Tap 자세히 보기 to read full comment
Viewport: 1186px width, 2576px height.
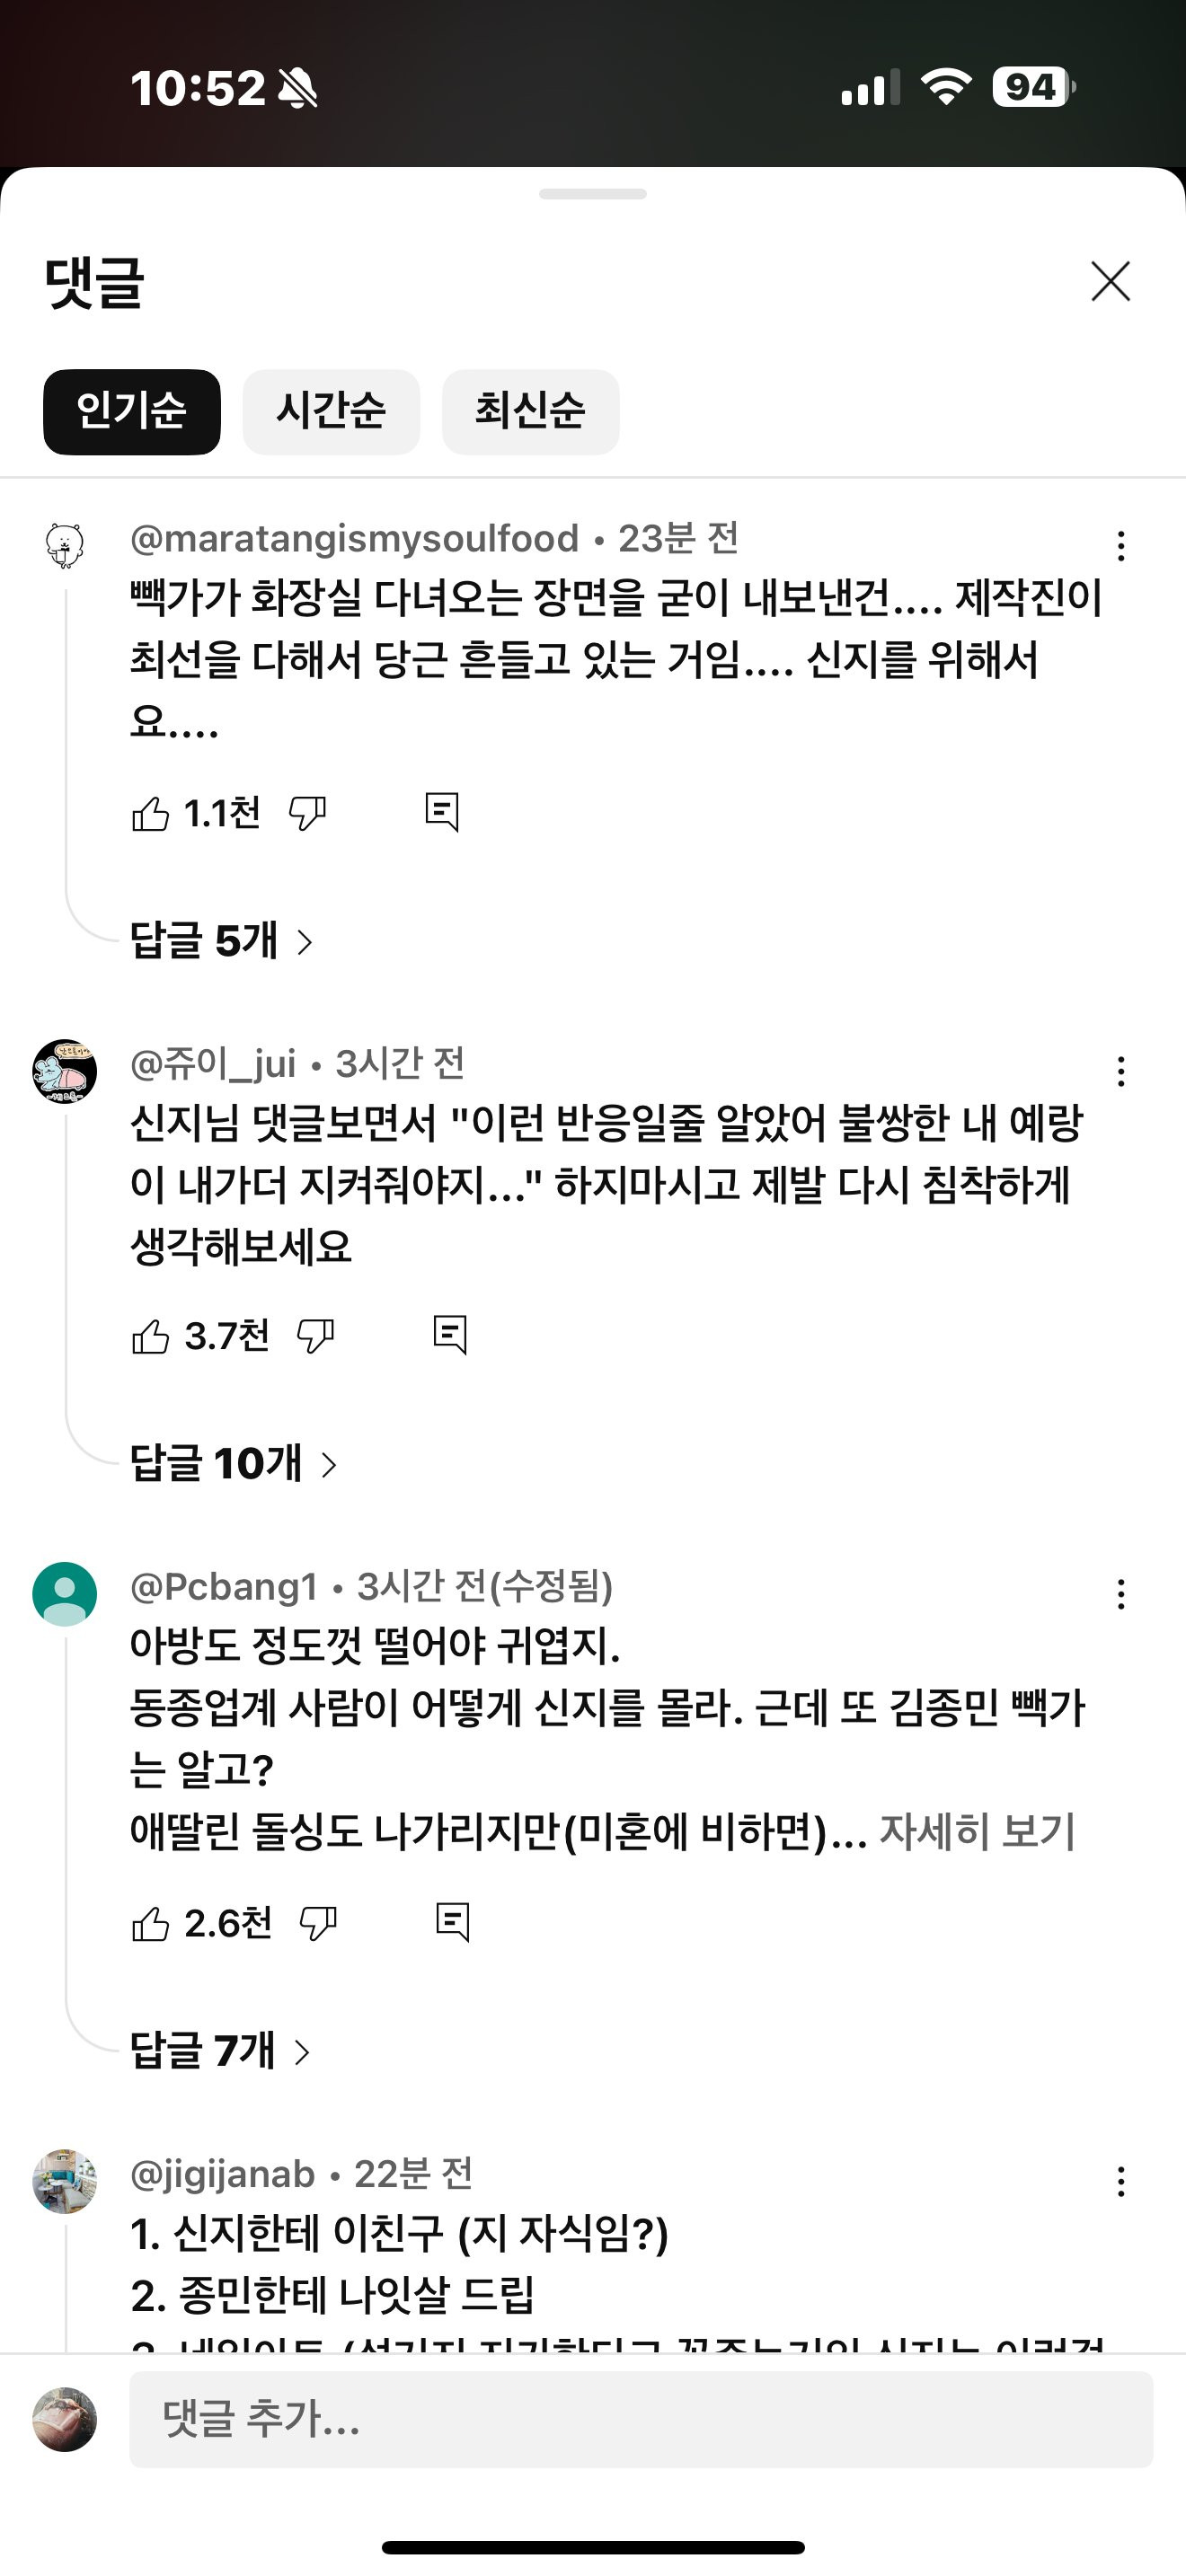coord(976,1832)
